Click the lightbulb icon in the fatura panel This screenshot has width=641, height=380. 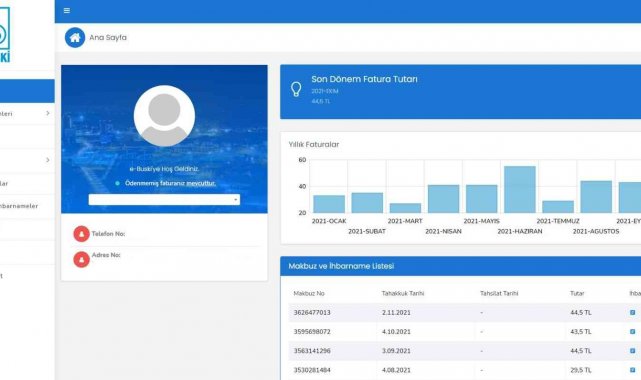(296, 89)
